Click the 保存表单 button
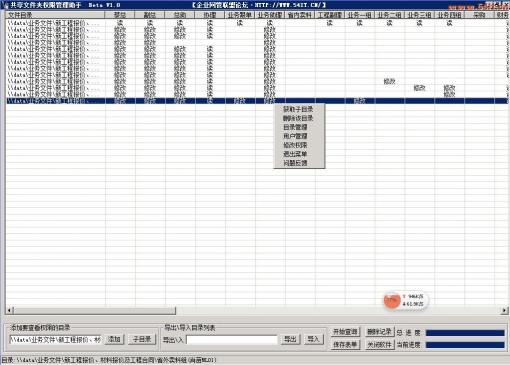 (x=345, y=345)
